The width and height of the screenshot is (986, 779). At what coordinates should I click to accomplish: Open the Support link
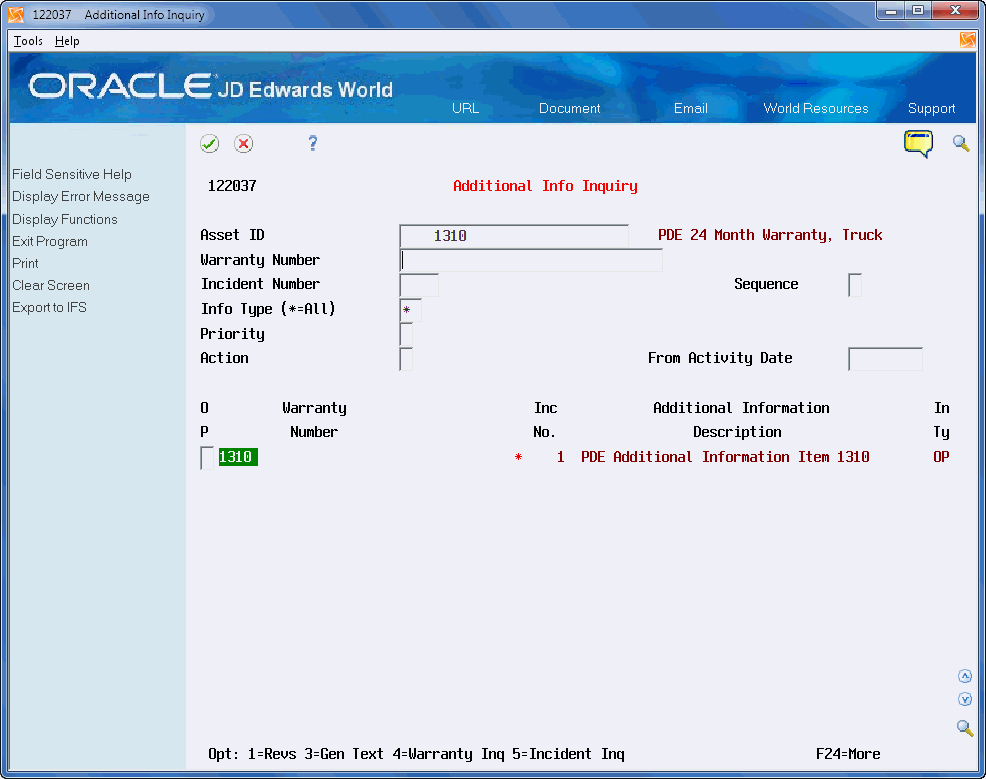[931, 108]
